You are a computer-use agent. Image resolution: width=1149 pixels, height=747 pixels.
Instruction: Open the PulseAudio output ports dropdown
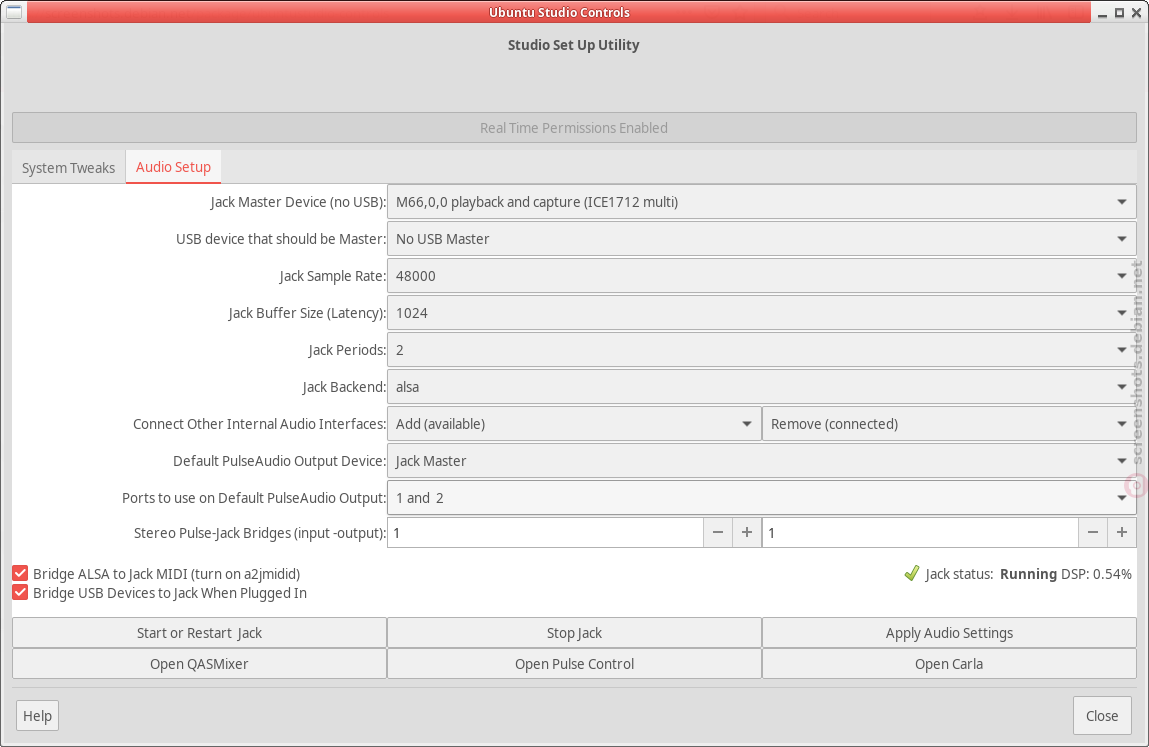762,498
